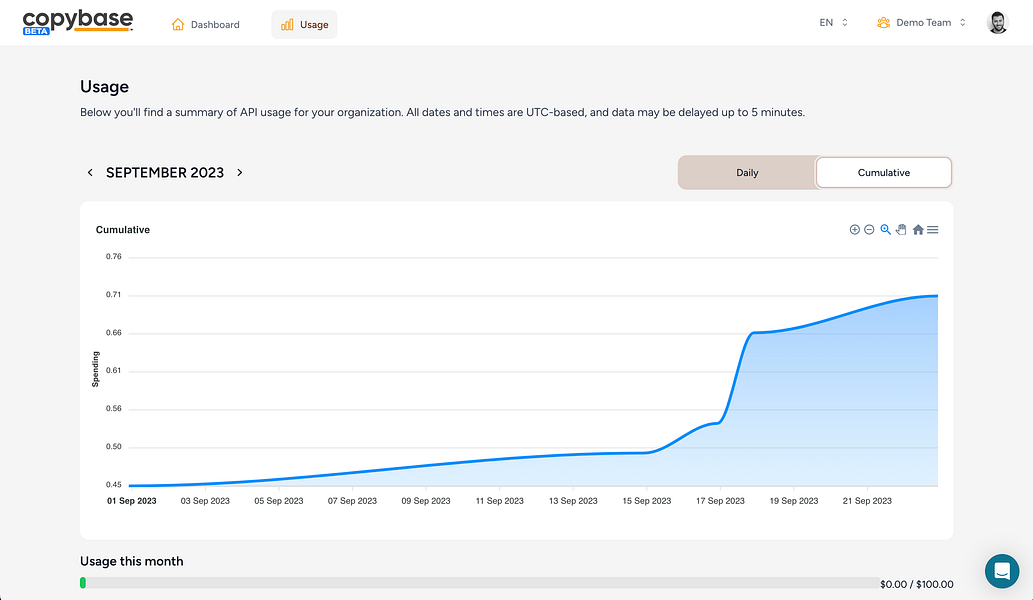
Task: Open the chart hamburger menu
Action: click(933, 230)
